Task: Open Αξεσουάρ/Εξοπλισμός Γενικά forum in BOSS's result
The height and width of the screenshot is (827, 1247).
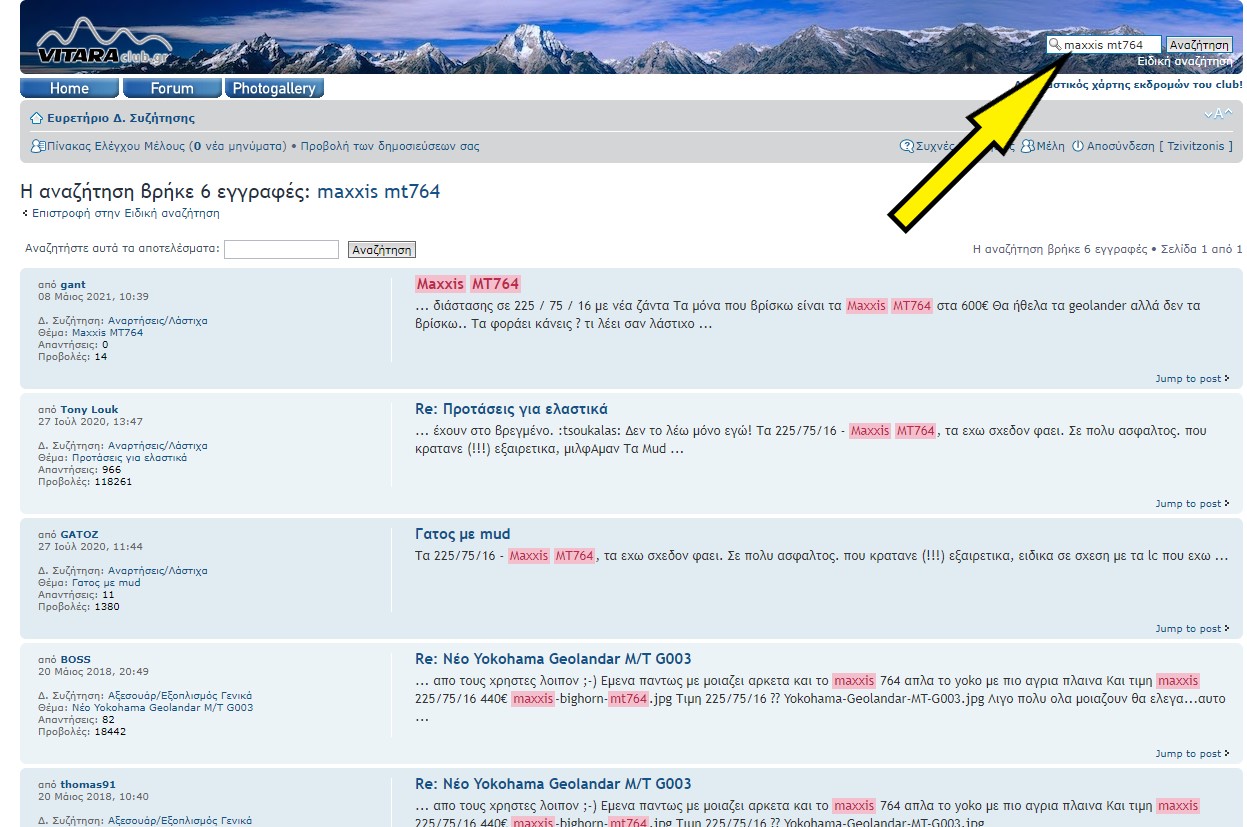Action: (x=180, y=696)
